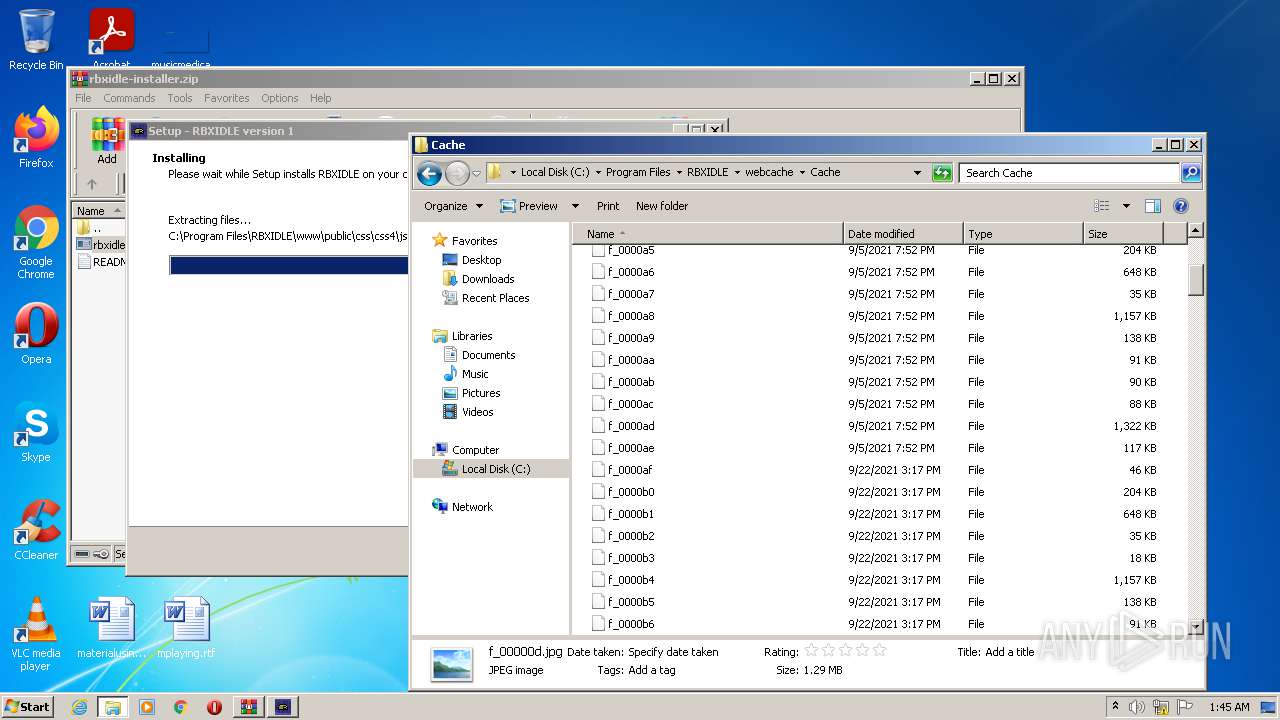Click Internet Explorer icon in taskbar
This screenshot has width=1280, height=720.
(80, 707)
